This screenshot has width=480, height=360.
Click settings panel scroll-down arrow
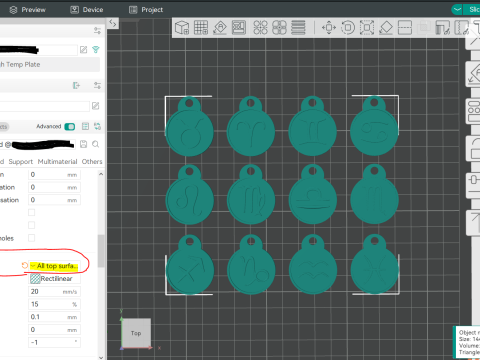[101, 357]
